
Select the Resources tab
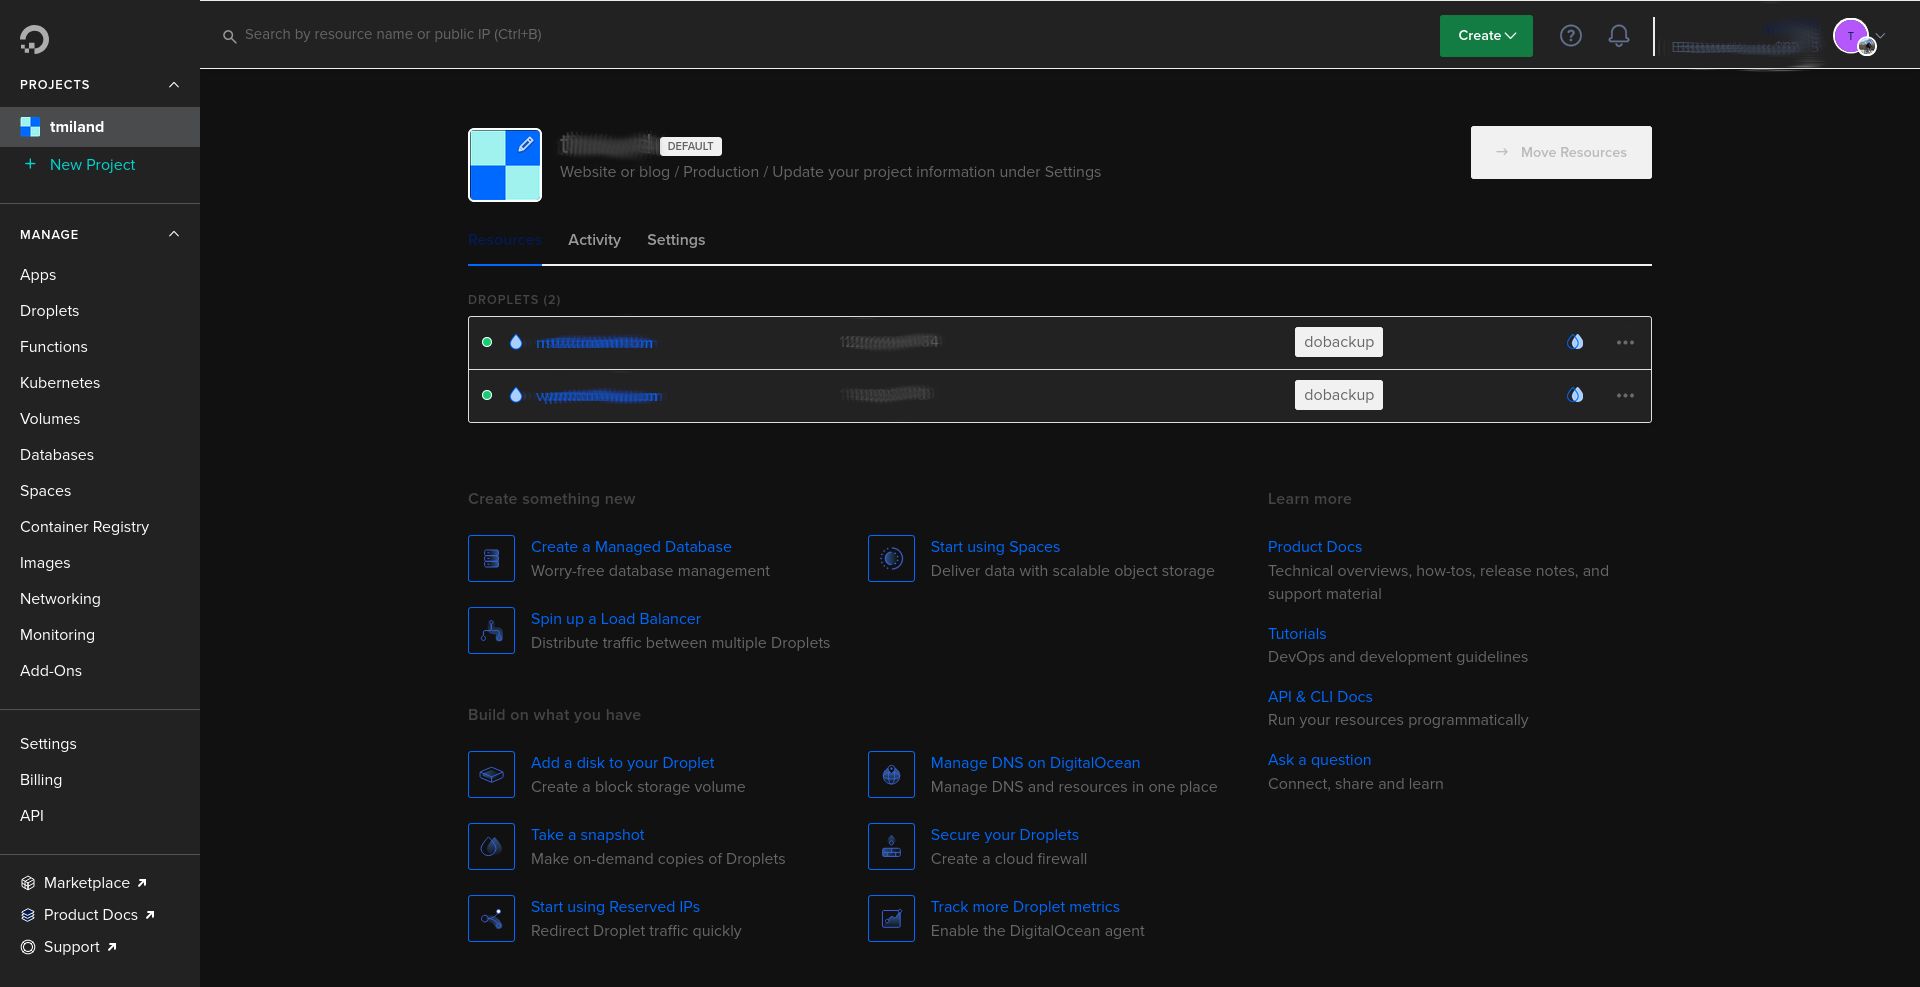pyautogui.click(x=505, y=240)
